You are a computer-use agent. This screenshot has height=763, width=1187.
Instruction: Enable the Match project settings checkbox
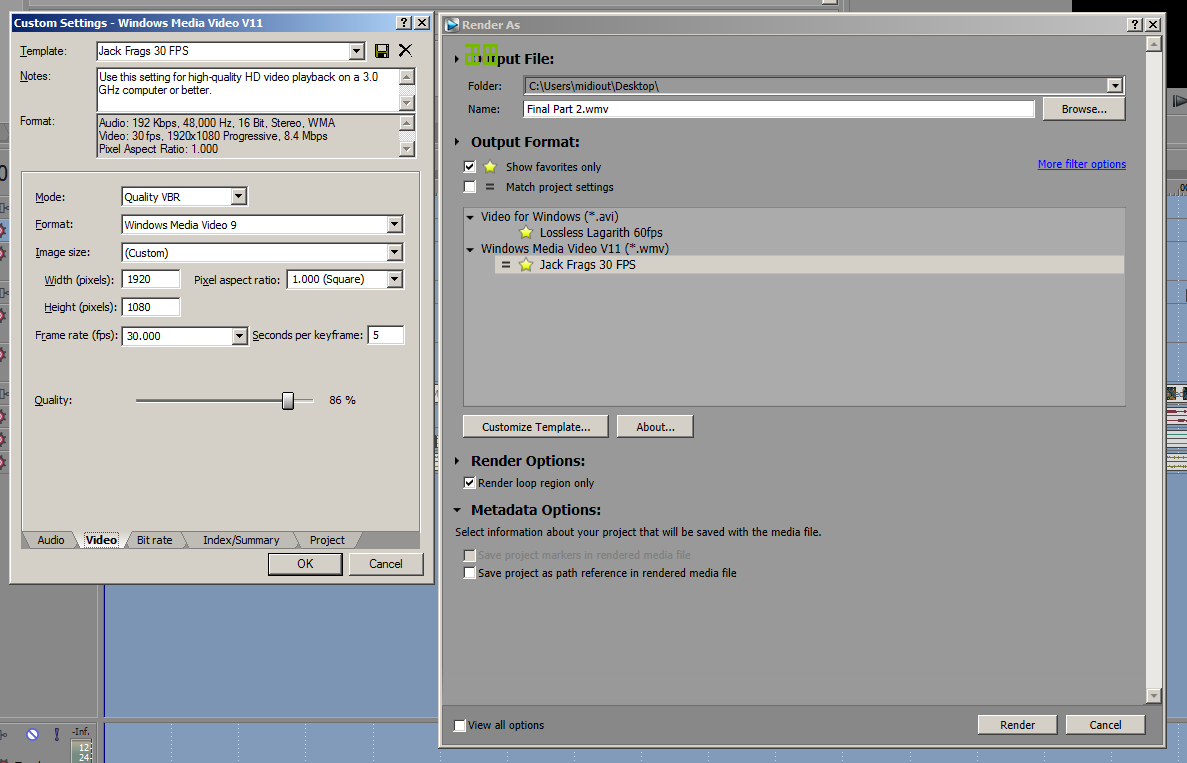coord(469,187)
